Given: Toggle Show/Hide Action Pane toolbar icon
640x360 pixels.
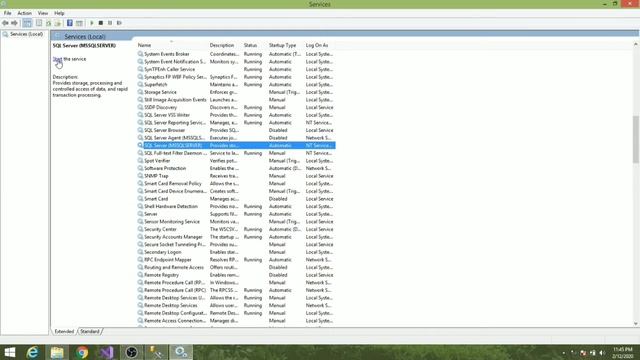Looking at the screenshot, I should coord(79,23).
